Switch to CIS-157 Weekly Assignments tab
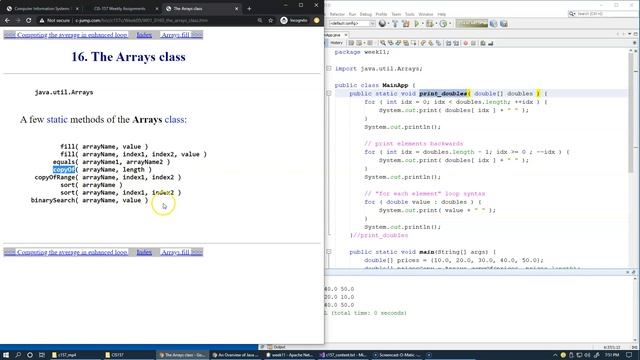 coord(120,9)
